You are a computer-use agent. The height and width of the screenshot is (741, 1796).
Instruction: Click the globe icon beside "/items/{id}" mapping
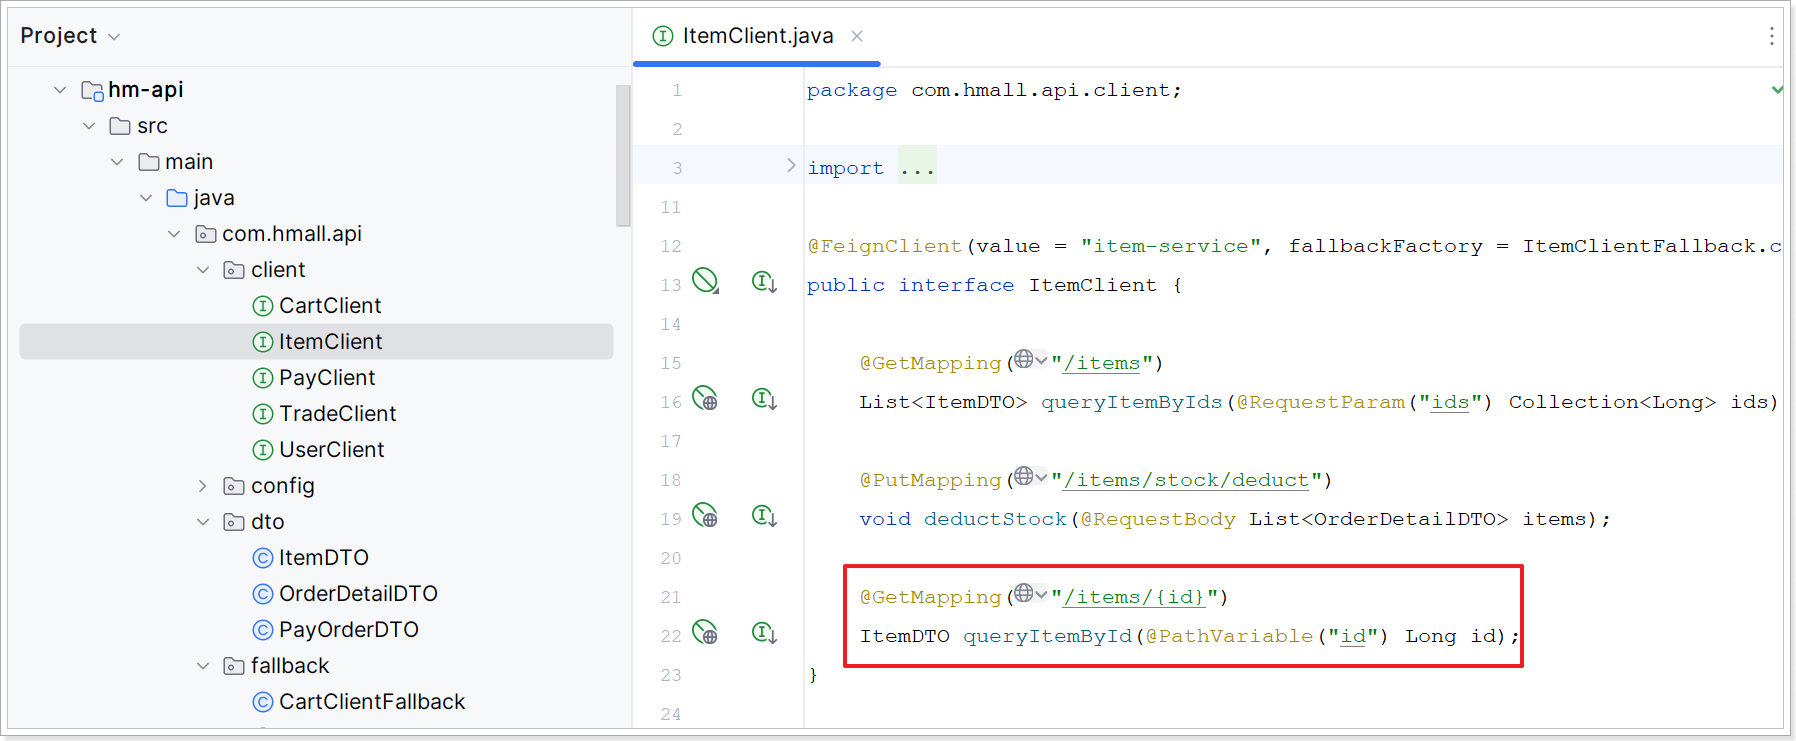[1024, 594]
